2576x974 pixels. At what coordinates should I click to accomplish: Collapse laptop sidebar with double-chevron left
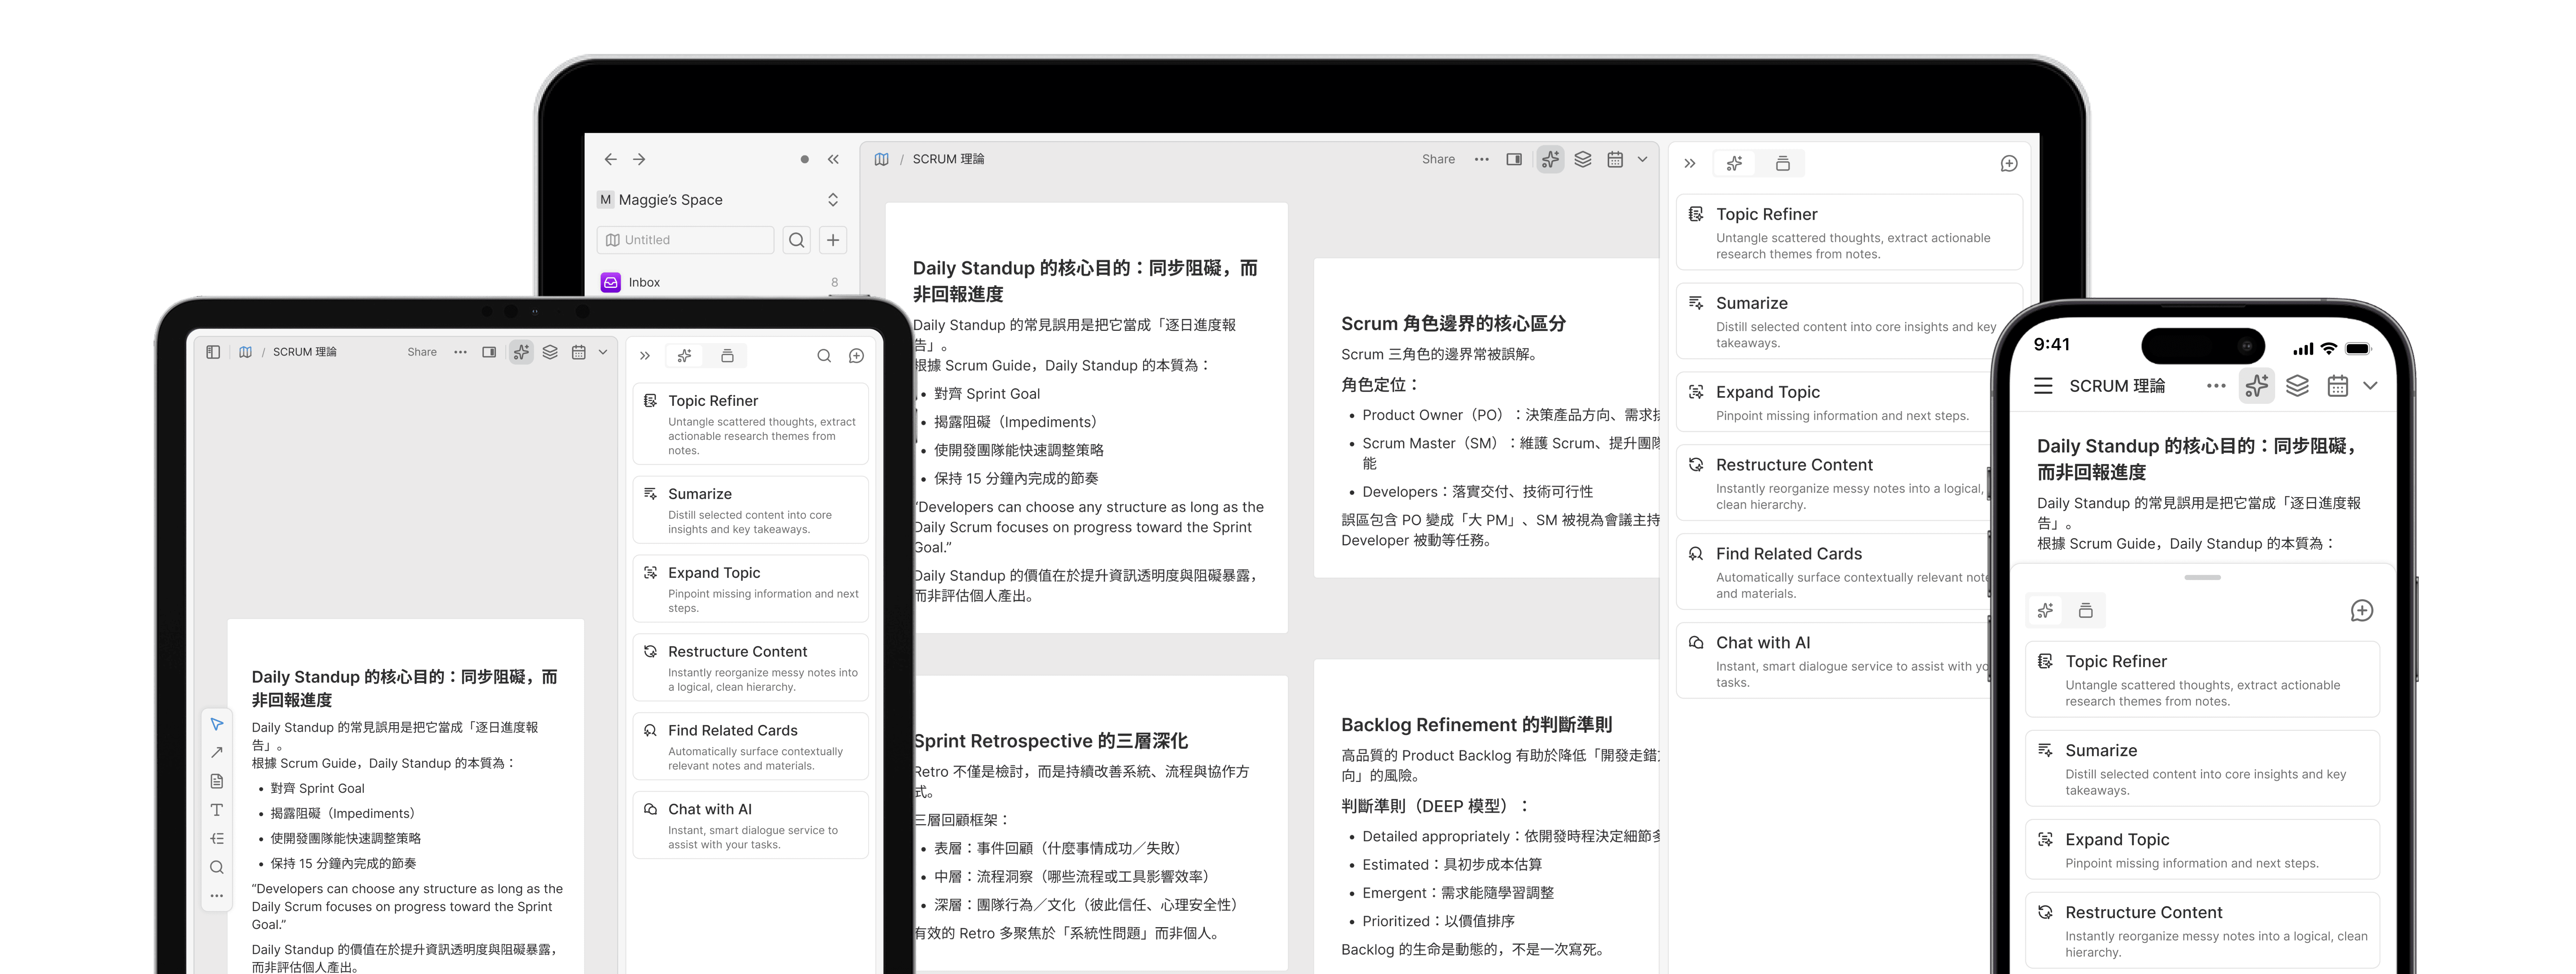point(833,159)
